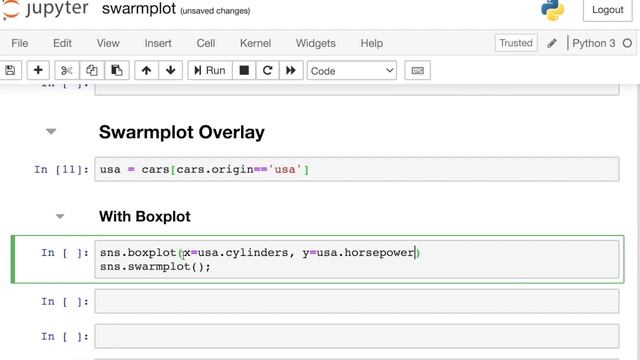
Task: Open the Cell menu
Action: [206, 43]
